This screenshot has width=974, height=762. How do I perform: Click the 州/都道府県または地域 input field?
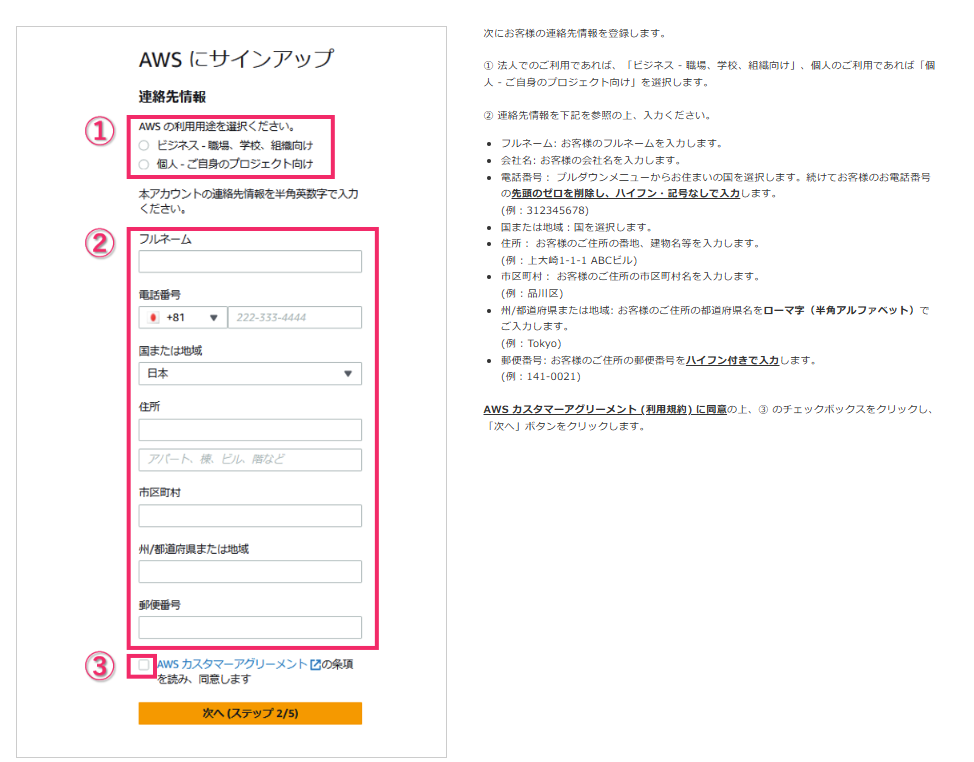[250, 571]
